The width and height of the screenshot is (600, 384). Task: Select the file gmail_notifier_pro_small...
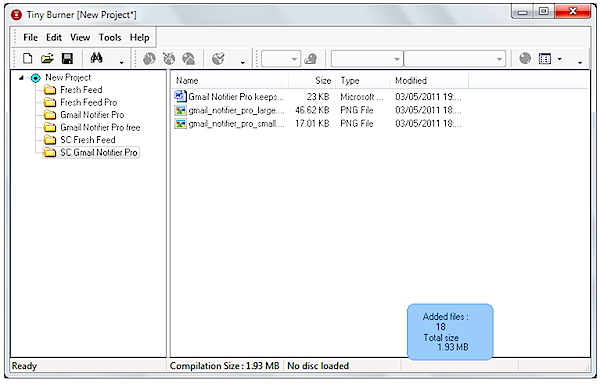236,124
